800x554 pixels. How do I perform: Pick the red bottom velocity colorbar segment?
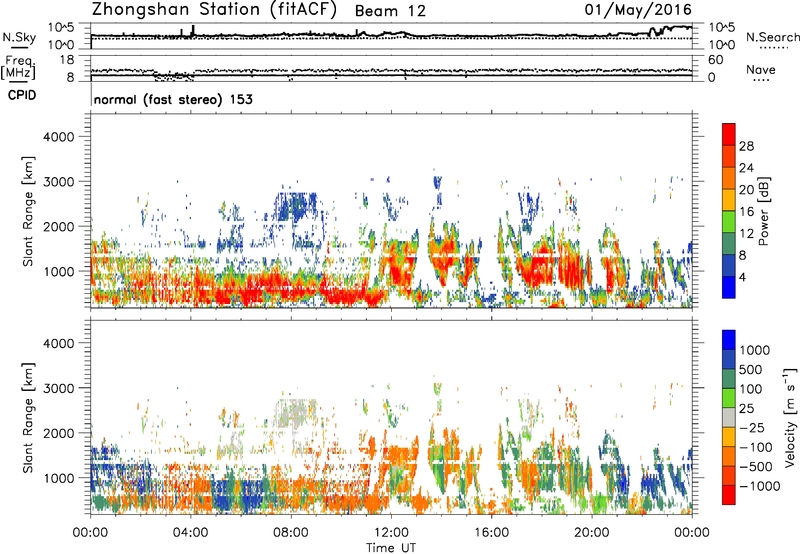click(729, 495)
